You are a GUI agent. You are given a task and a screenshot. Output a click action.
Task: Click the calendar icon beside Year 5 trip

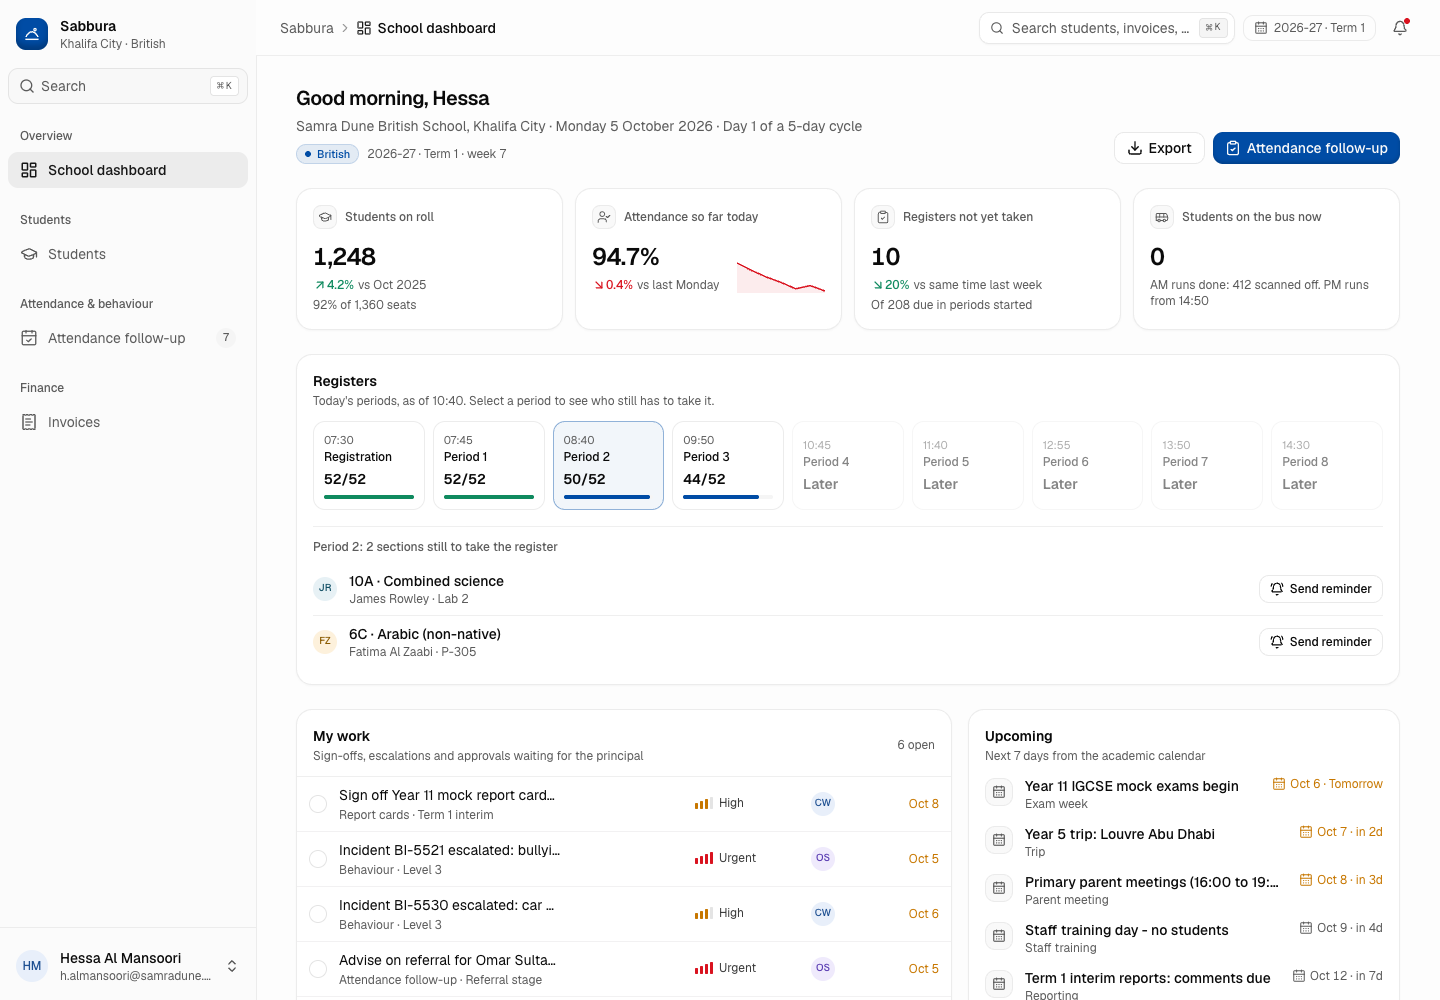999,840
